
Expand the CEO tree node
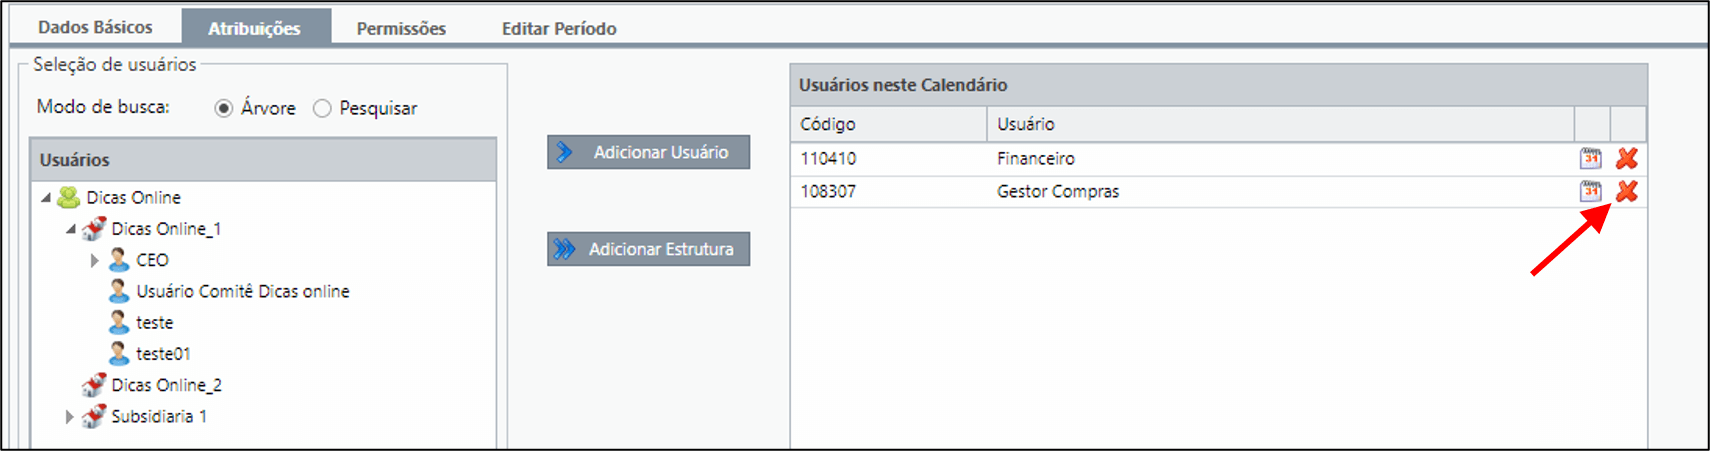pos(95,260)
